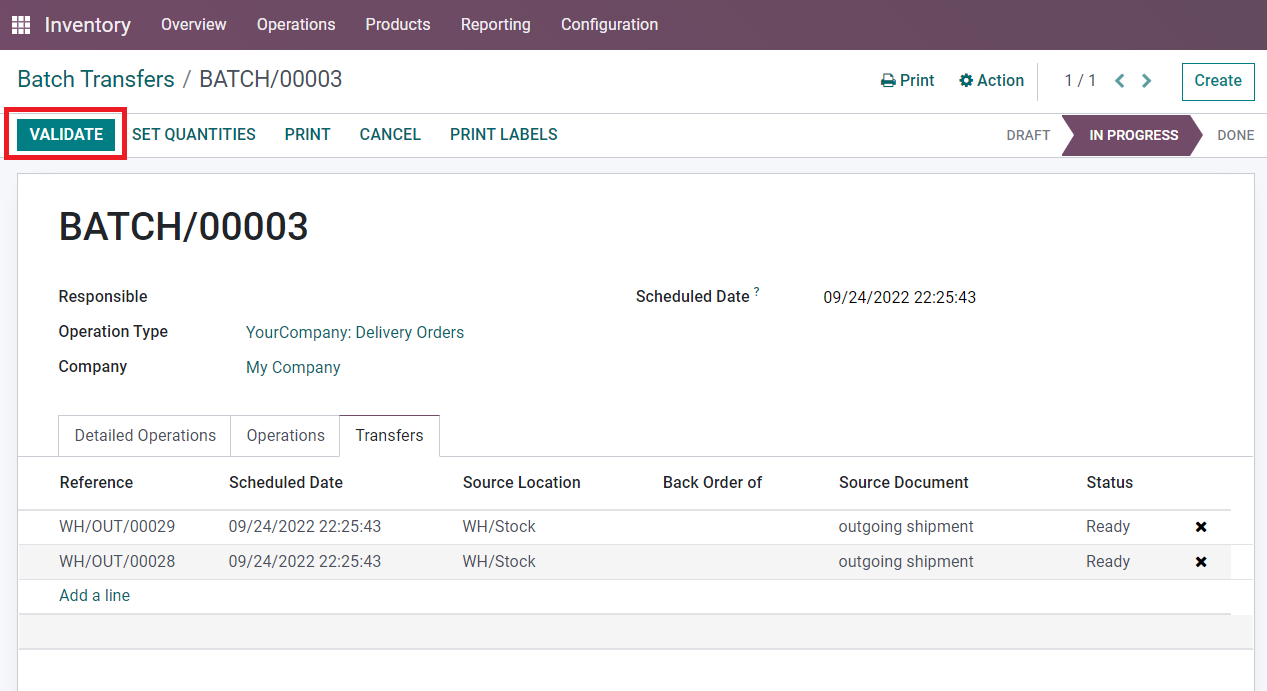Switch to Detailed Operations tab
1267x691 pixels.
145,436
